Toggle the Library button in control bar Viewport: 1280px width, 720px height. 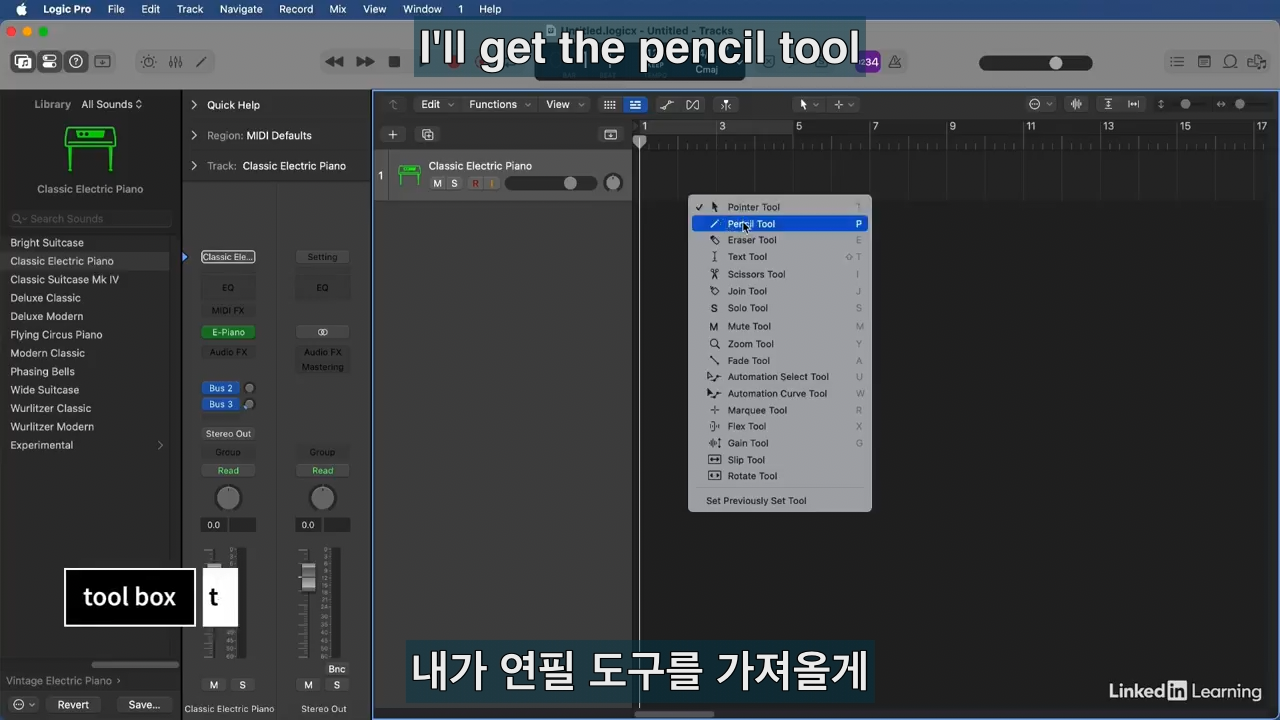point(22,62)
